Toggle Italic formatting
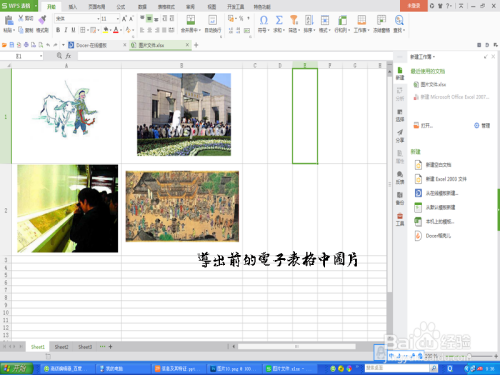500x375 pixels. pyautogui.click(x=66, y=30)
